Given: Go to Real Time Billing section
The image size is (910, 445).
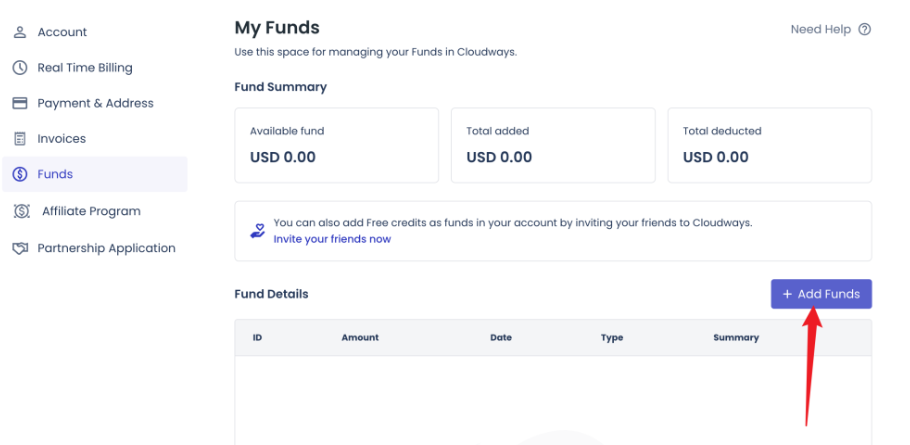Looking at the screenshot, I should coord(85,68).
